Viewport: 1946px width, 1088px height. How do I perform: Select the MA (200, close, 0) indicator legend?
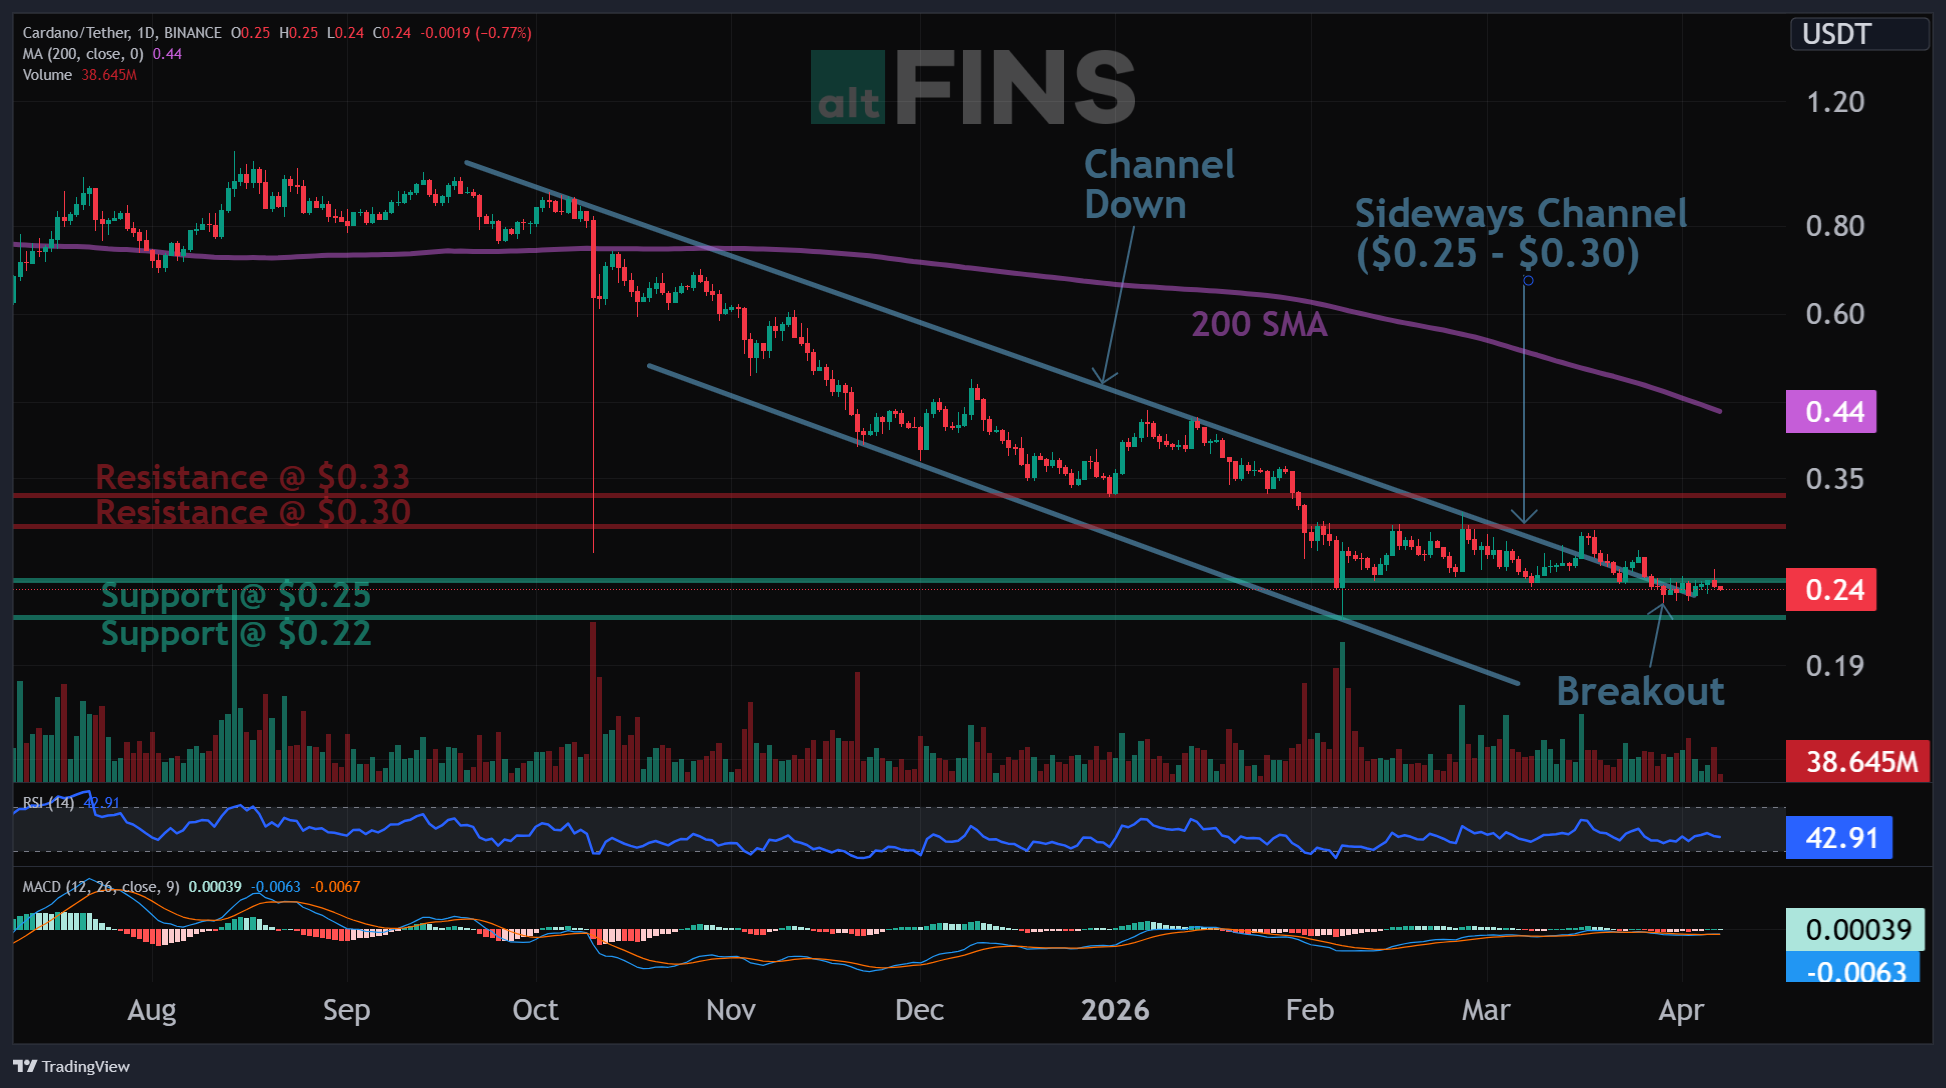point(83,54)
